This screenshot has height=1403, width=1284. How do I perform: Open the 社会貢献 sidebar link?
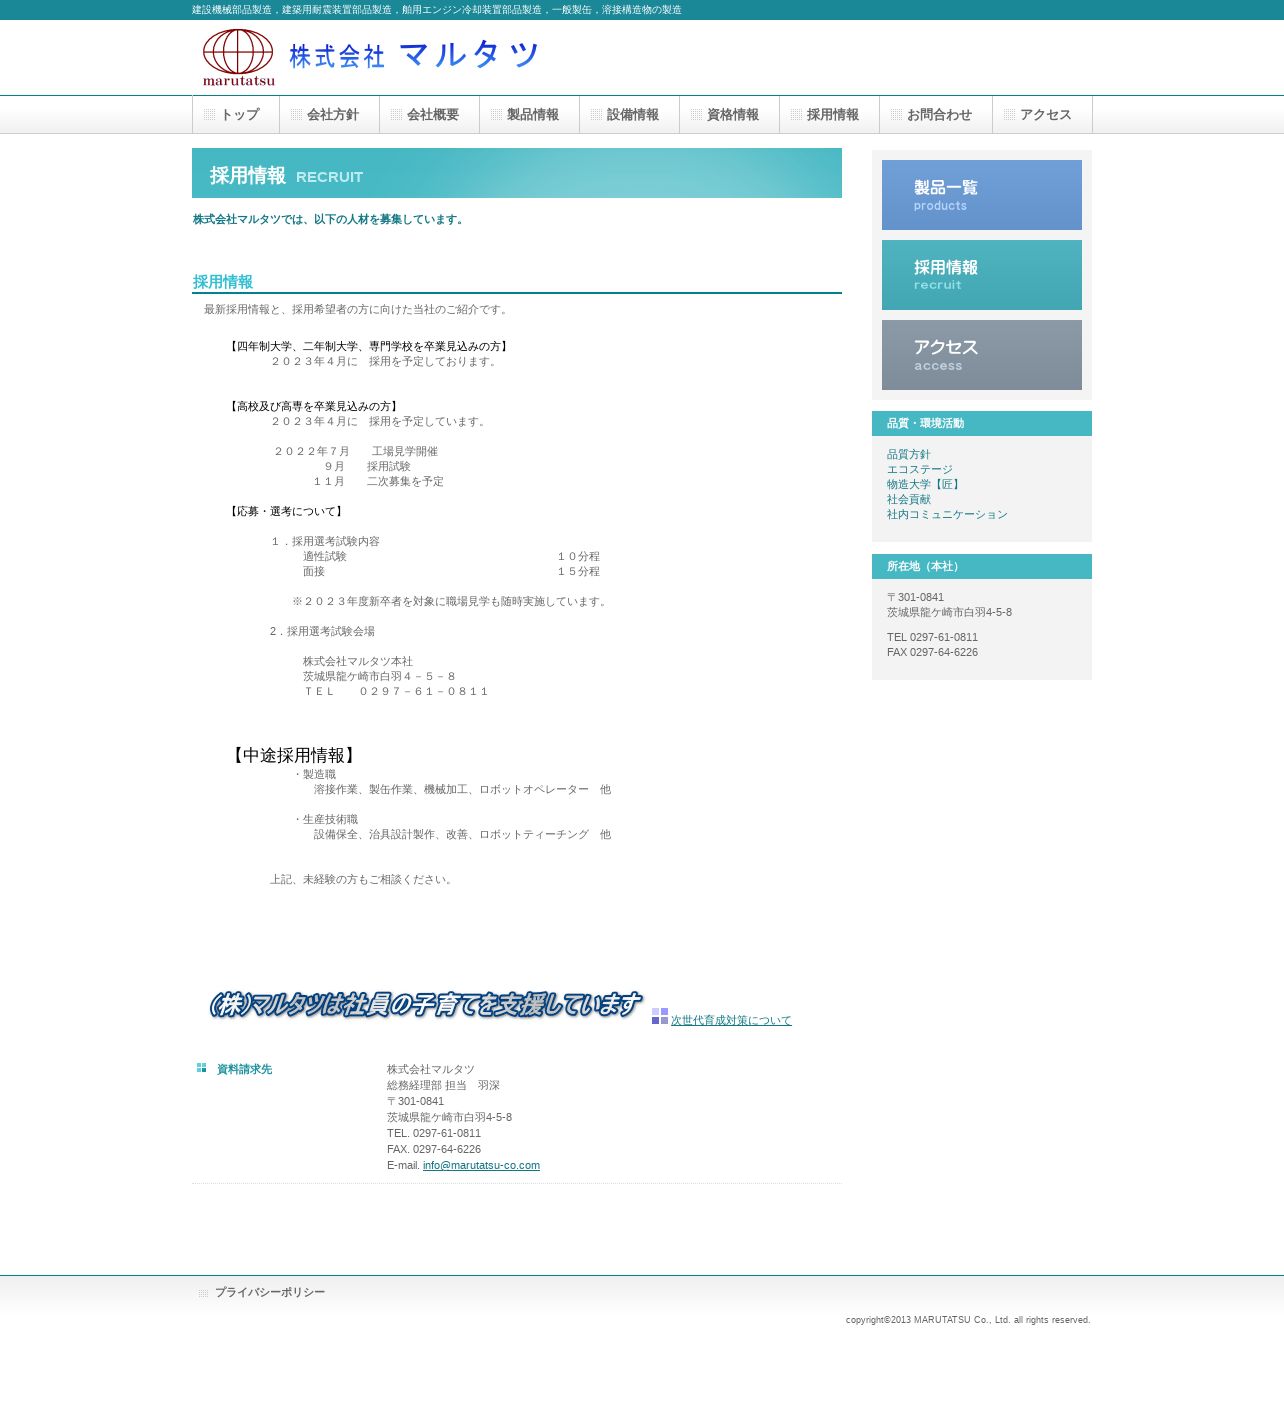908,499
